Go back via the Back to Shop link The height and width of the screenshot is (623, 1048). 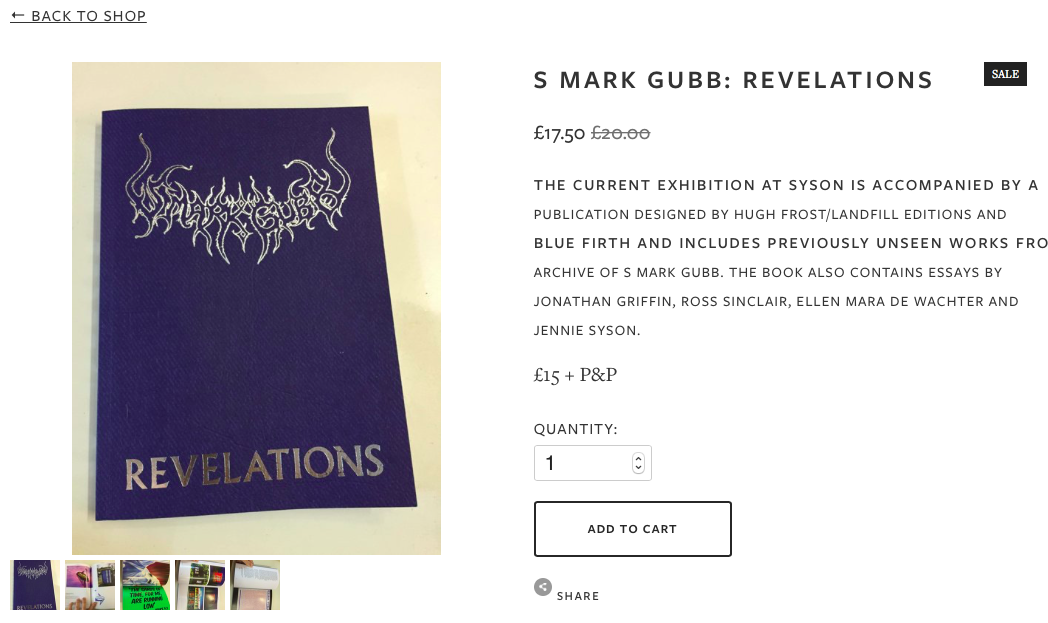(x=78, y=15)
